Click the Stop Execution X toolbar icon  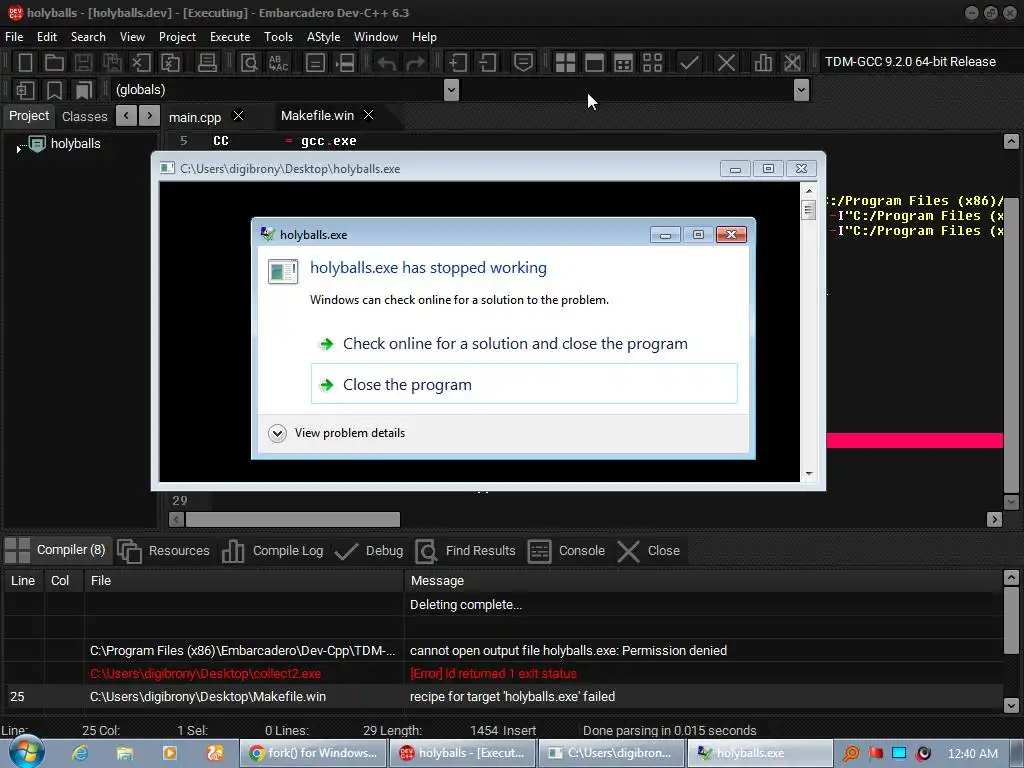click(x=726, y=63)
